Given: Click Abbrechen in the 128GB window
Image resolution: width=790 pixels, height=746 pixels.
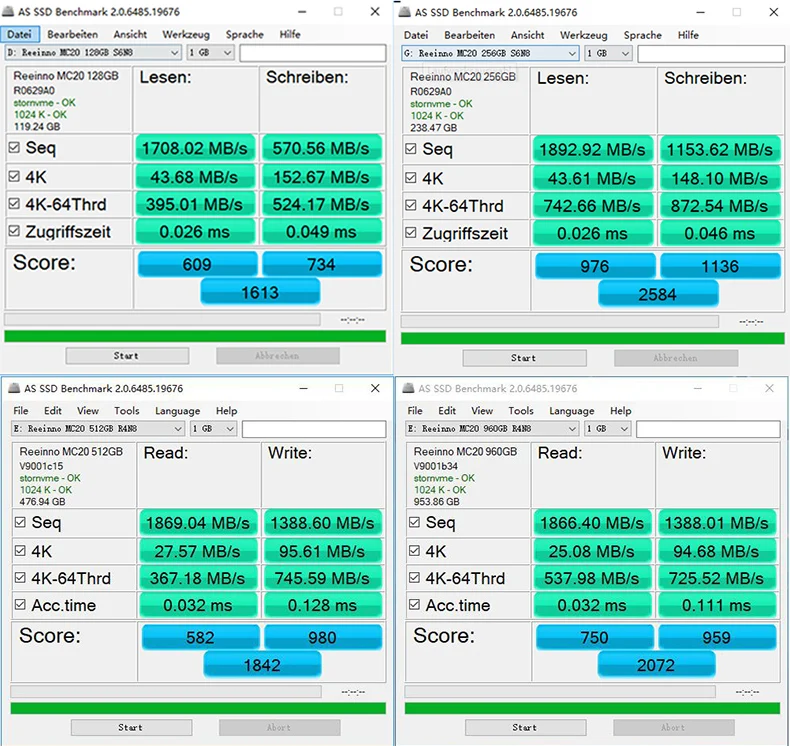Looking at the screenshot, I should [278, 356].
